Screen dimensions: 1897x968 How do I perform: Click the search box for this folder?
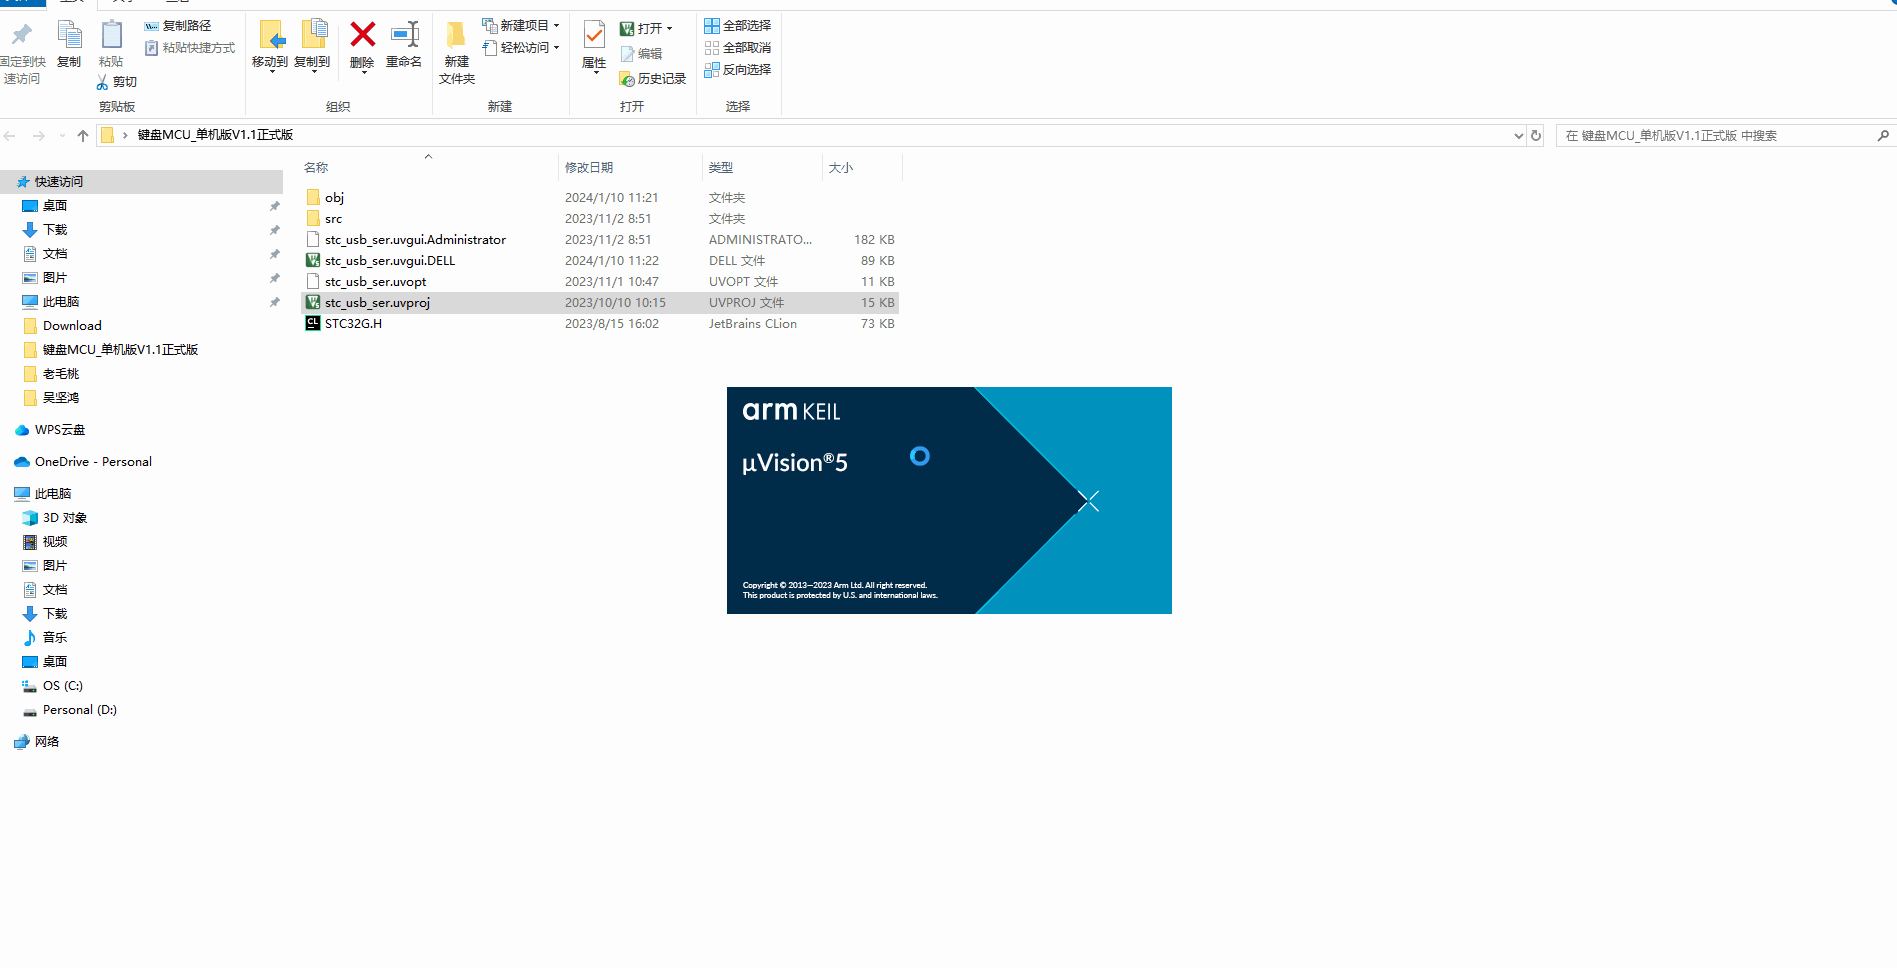tap(1726, 136)
